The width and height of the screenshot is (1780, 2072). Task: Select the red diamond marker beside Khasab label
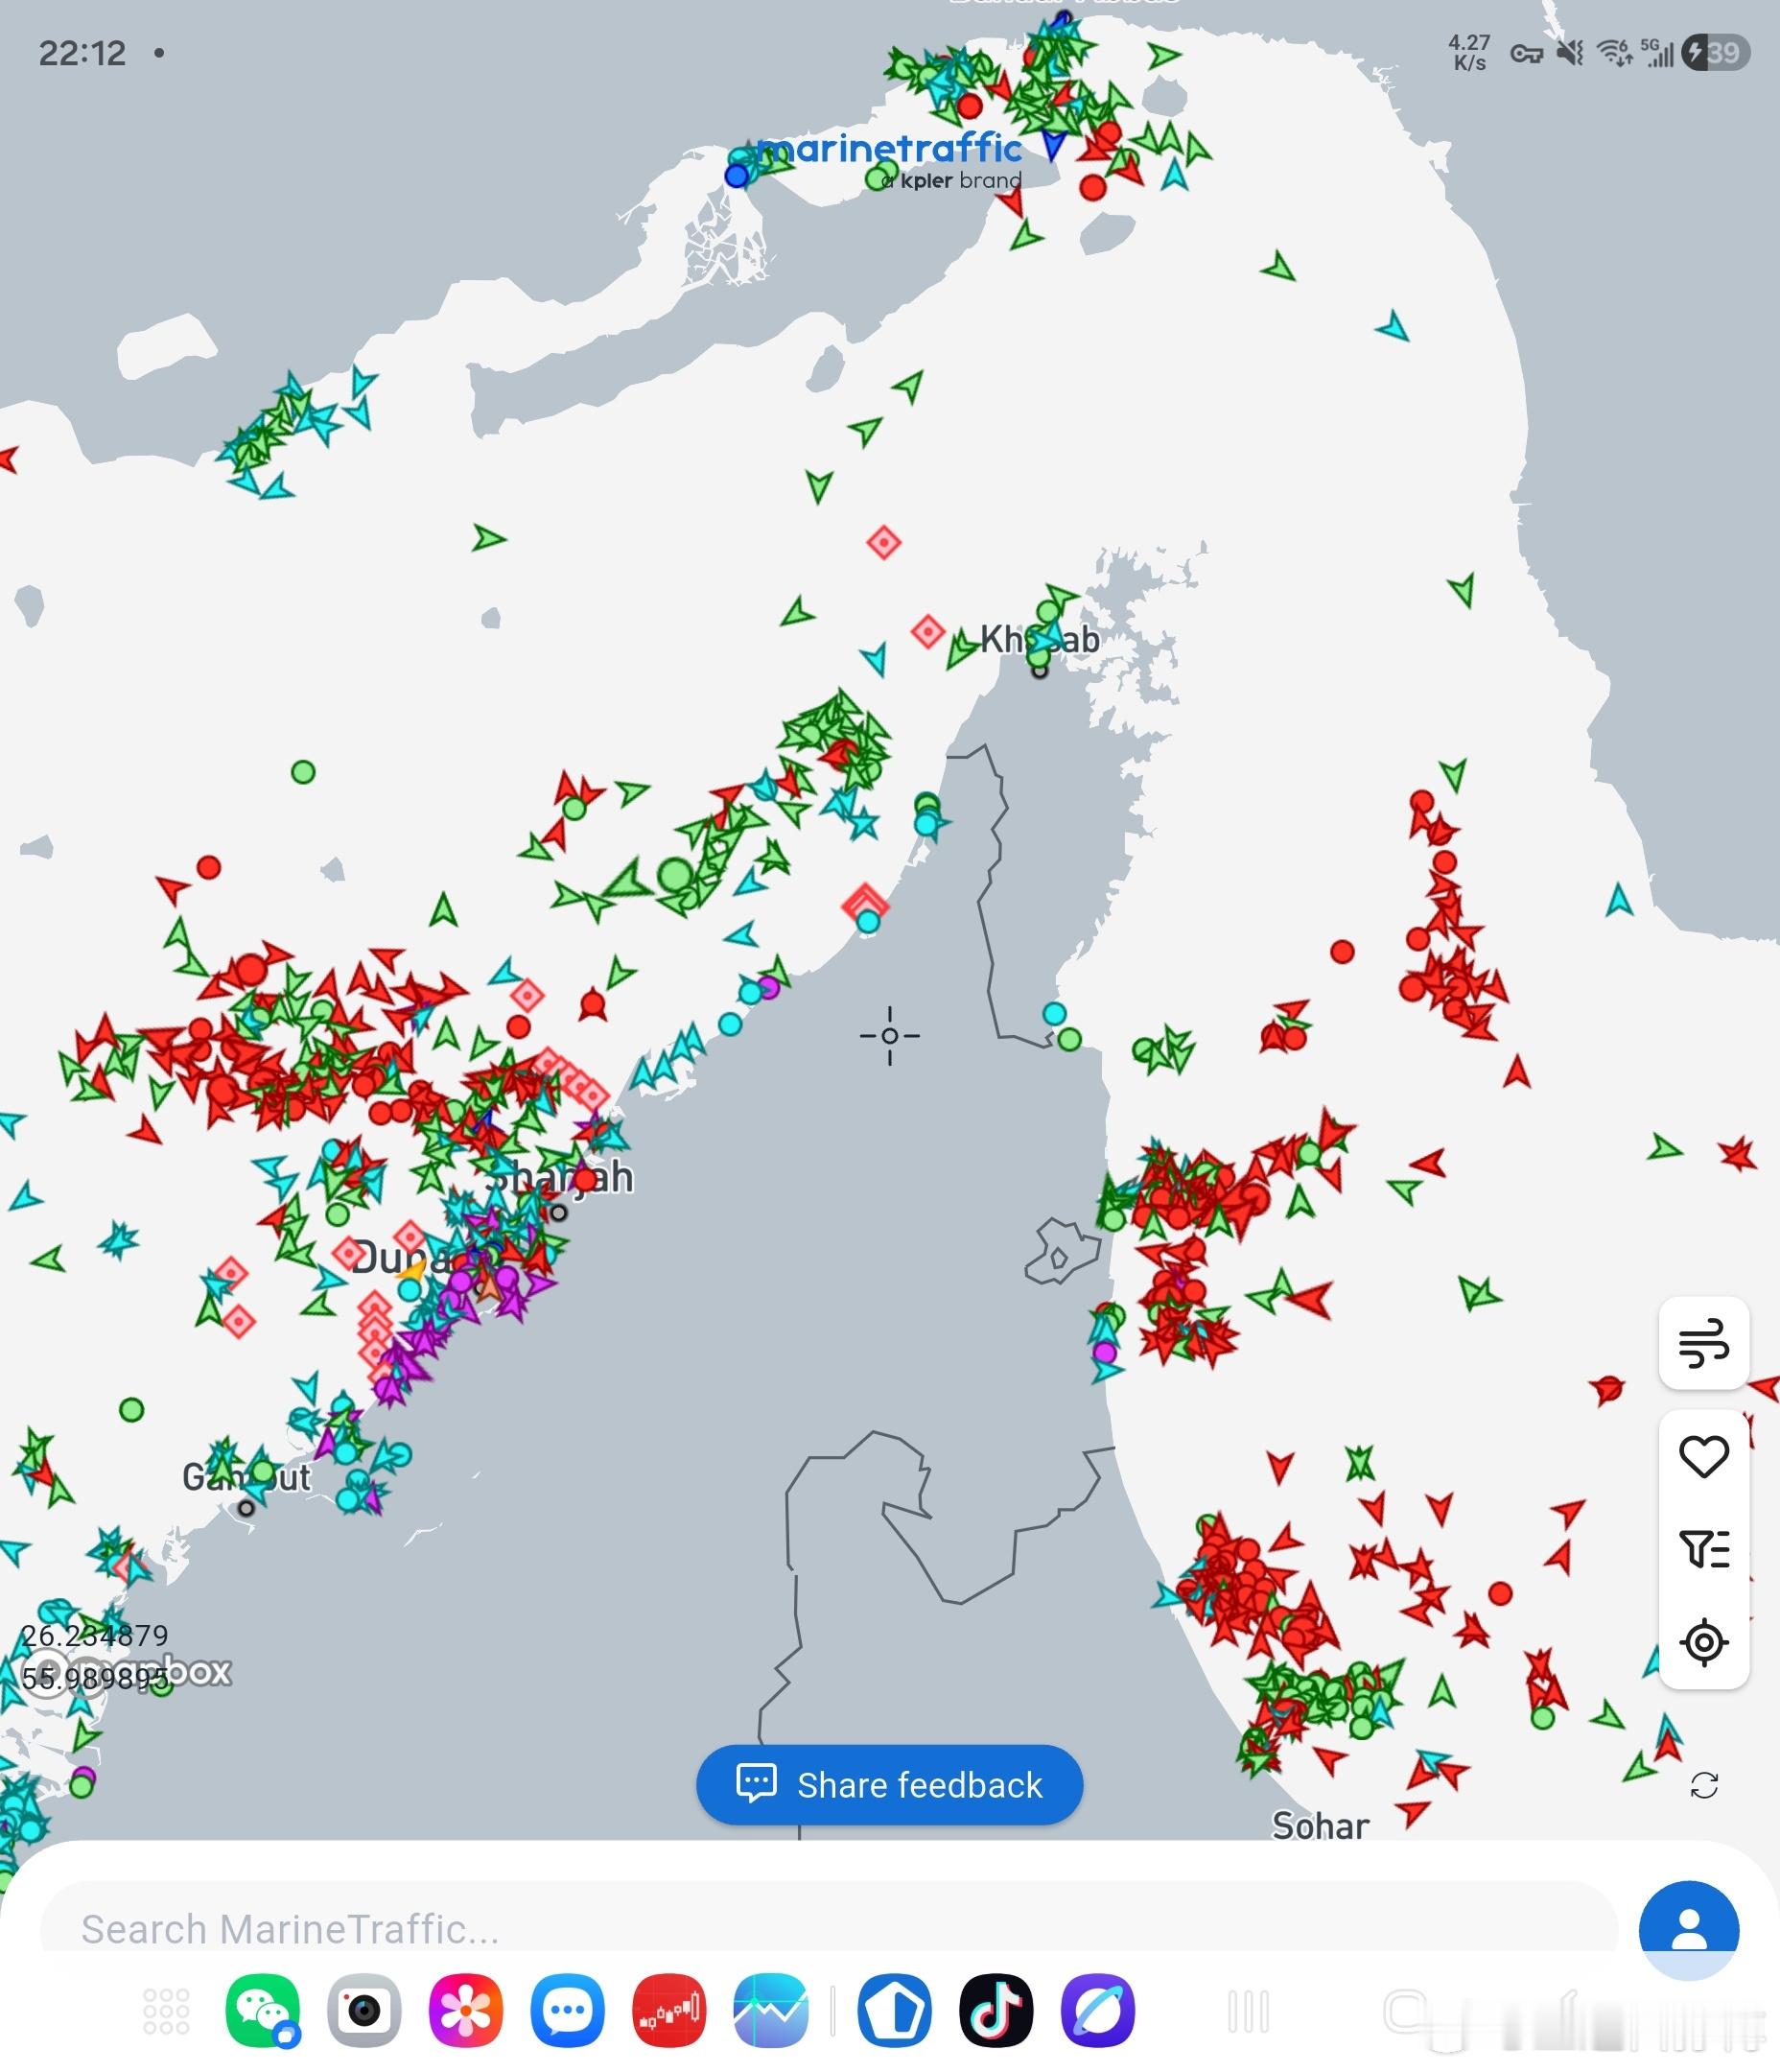(928, 631)
